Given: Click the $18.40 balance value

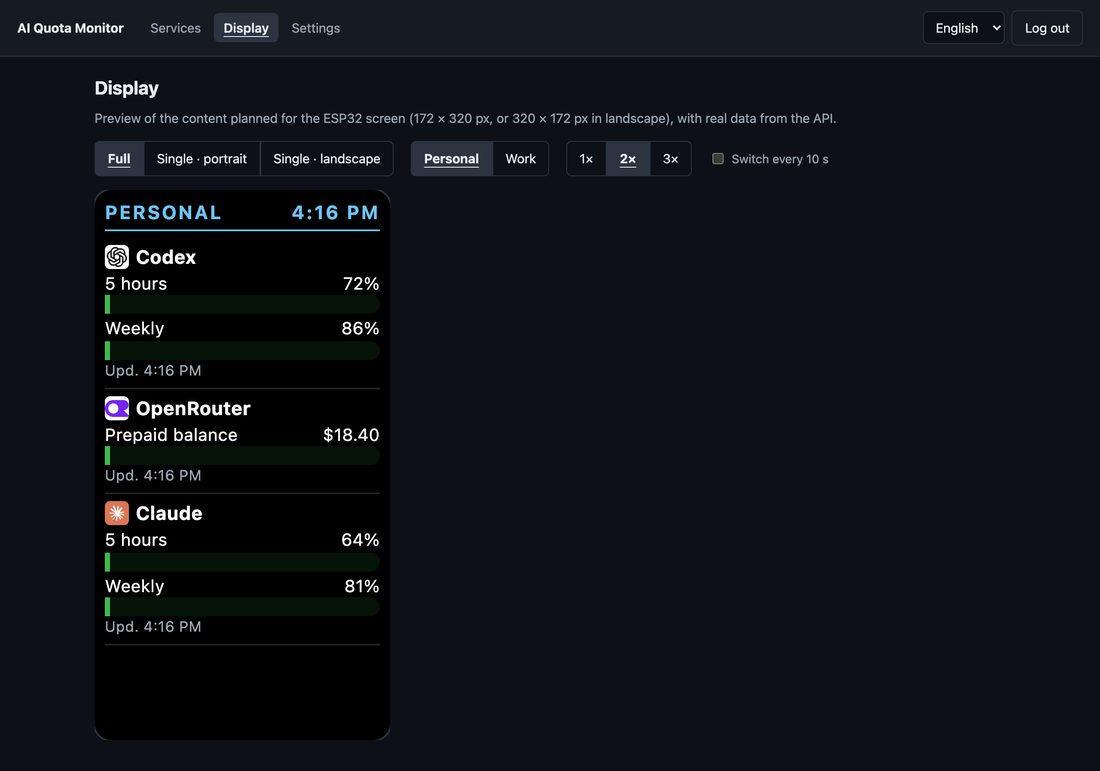Looking at the screenshot, I should click(351, 435).
